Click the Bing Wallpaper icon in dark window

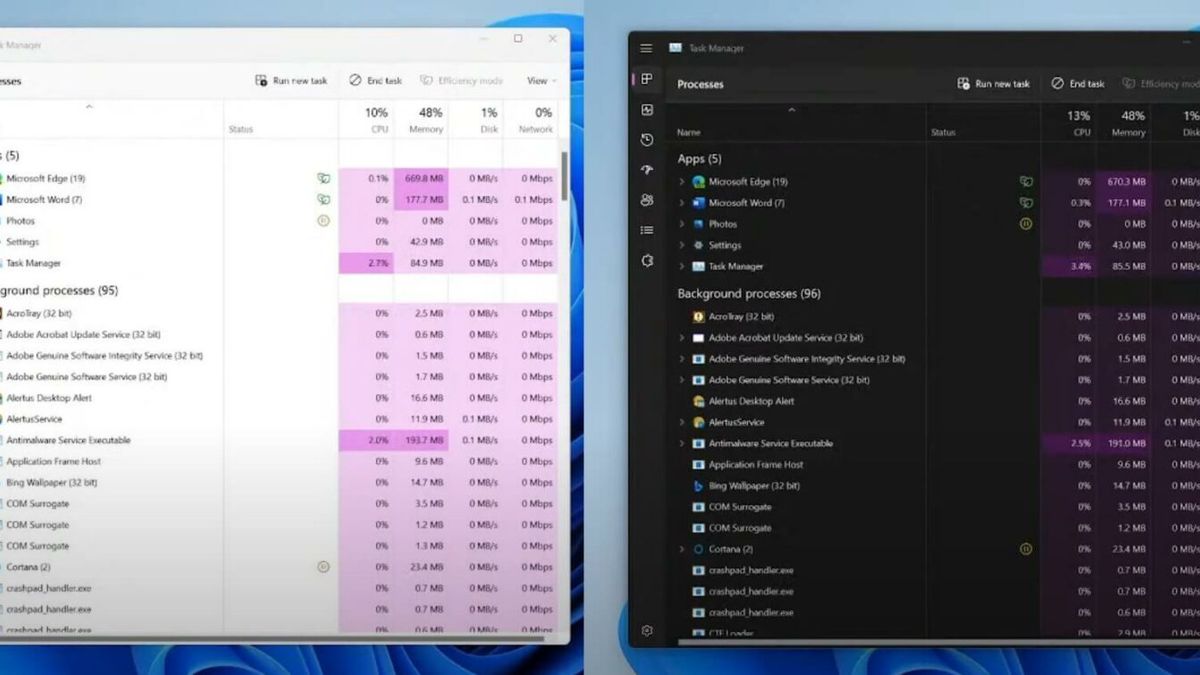pyautogui.click(x=698, y=486)
